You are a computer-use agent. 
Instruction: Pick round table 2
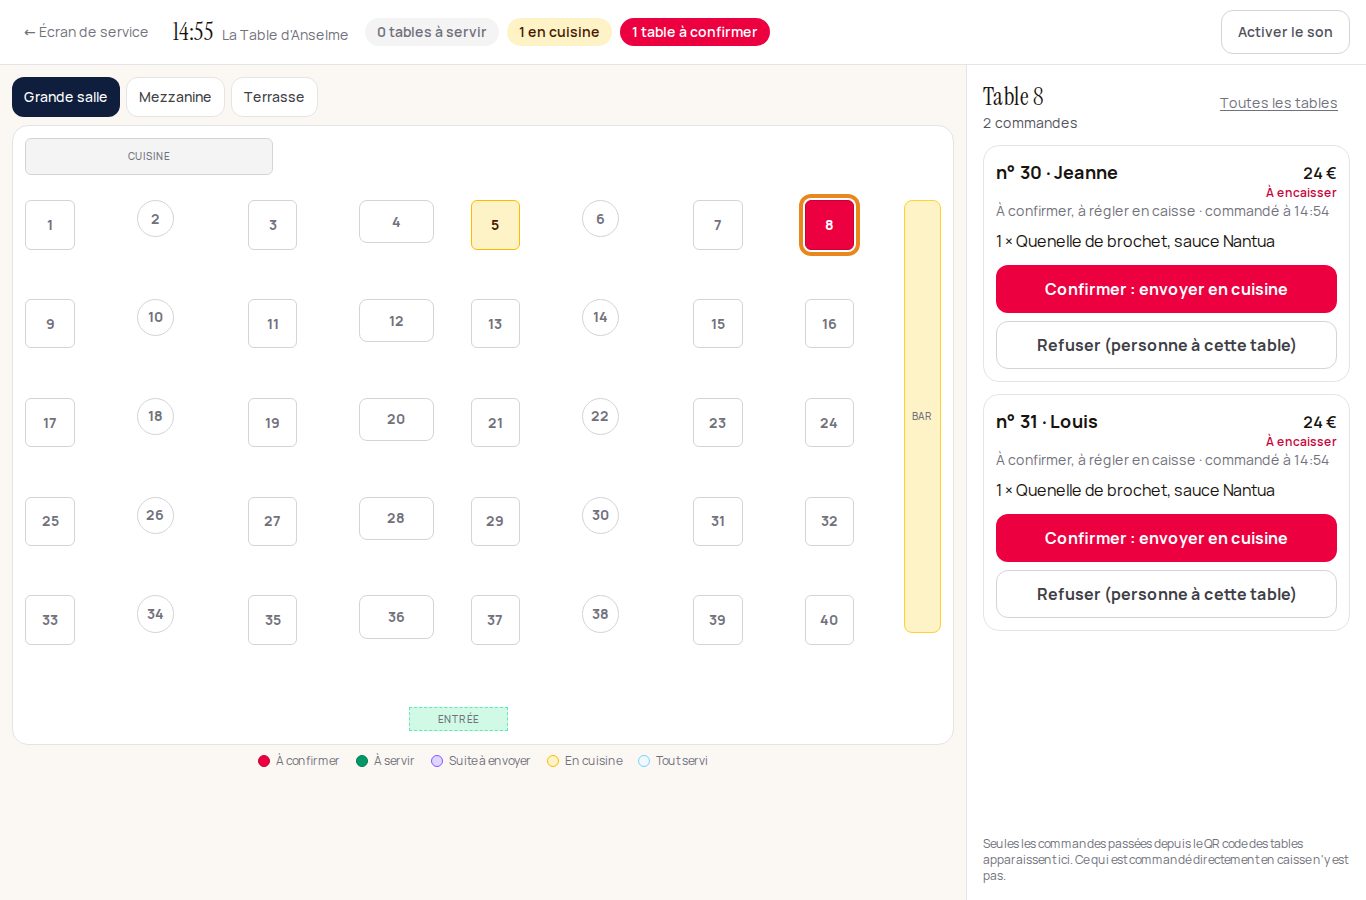click(155, 219)
